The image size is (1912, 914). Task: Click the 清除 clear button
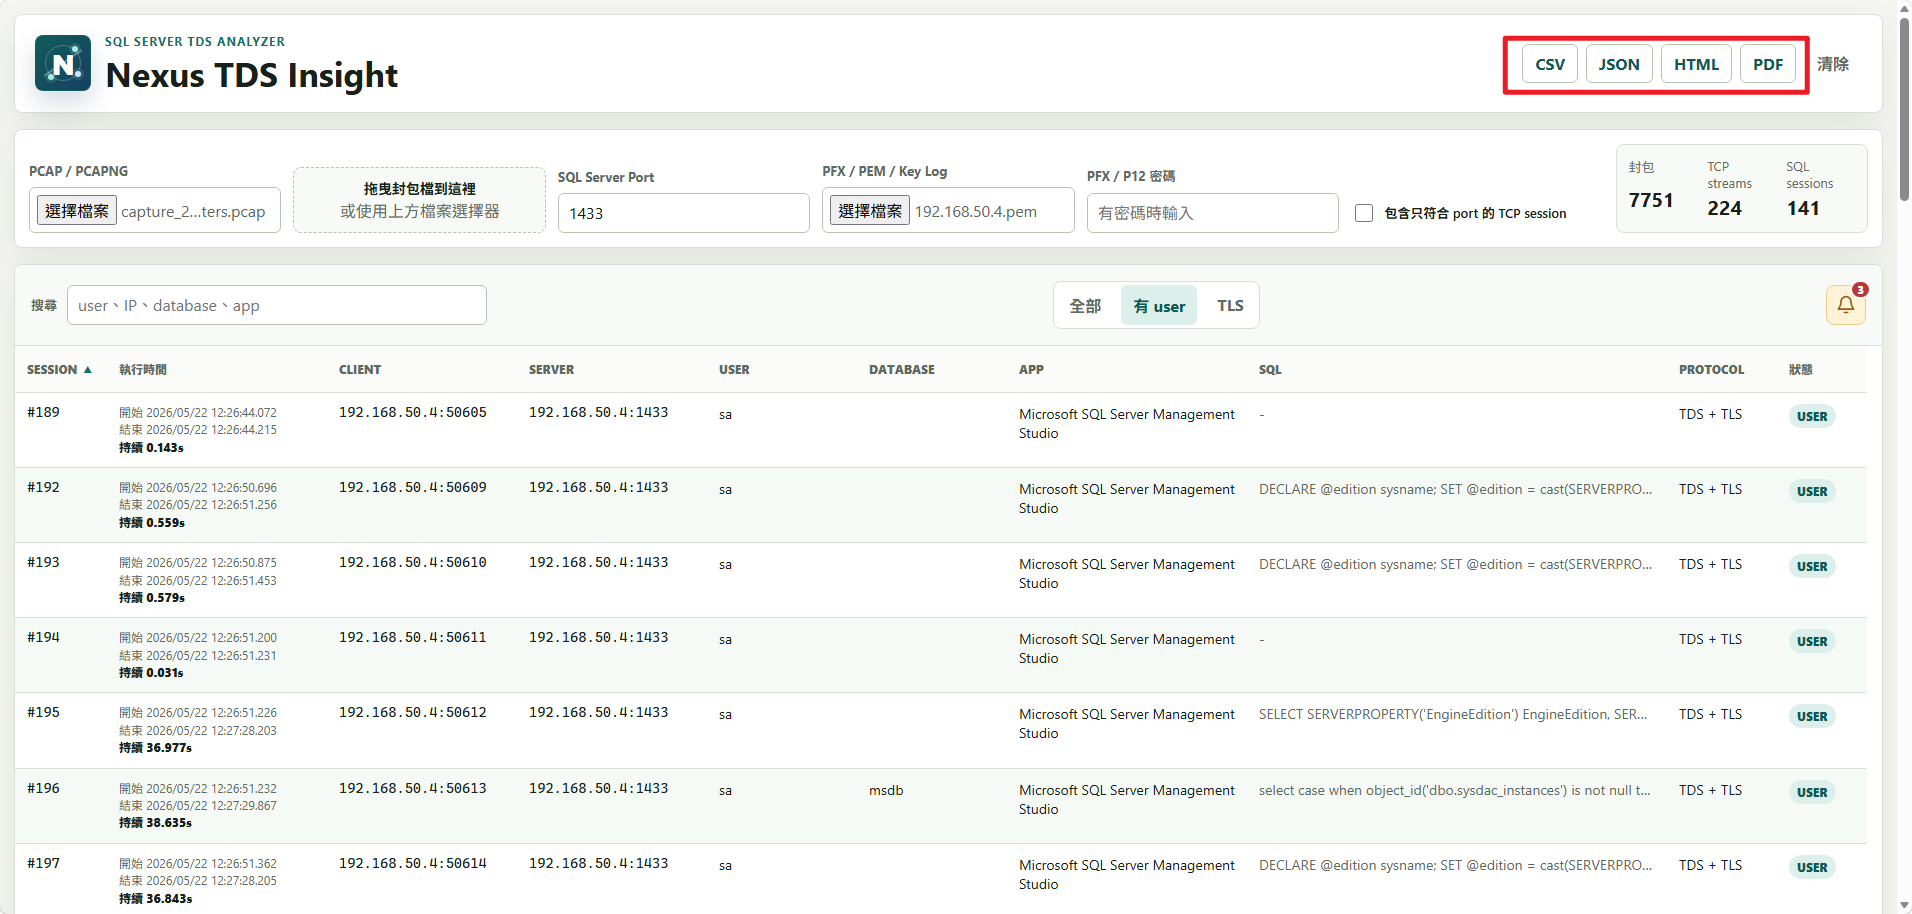1833,64
